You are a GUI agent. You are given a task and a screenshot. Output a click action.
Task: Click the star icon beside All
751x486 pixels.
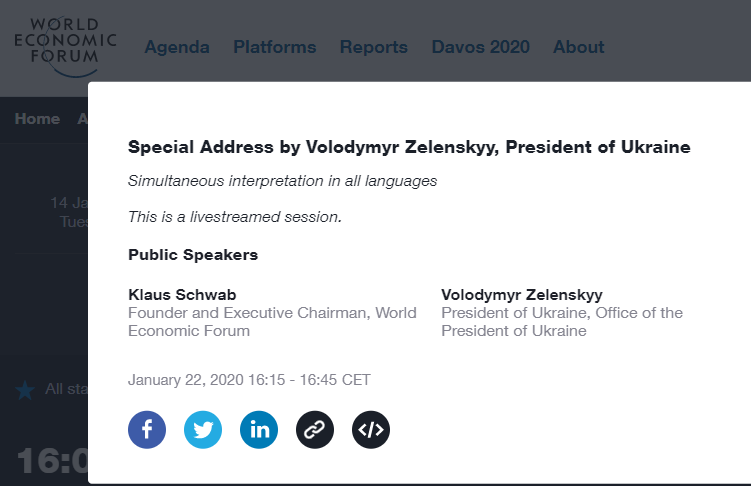pyautogui.click(x=25, y=390)
